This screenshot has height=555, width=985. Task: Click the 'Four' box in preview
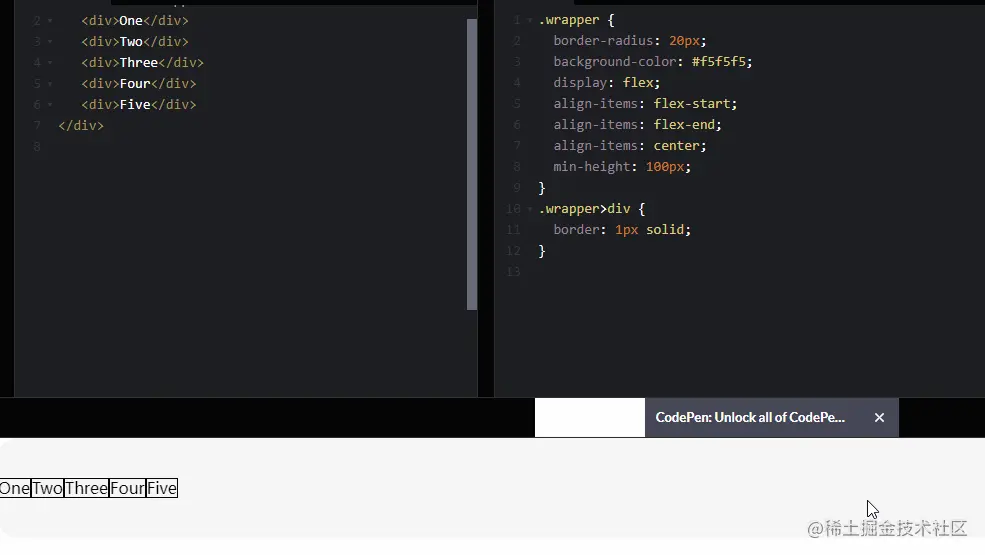click(128, 488)
